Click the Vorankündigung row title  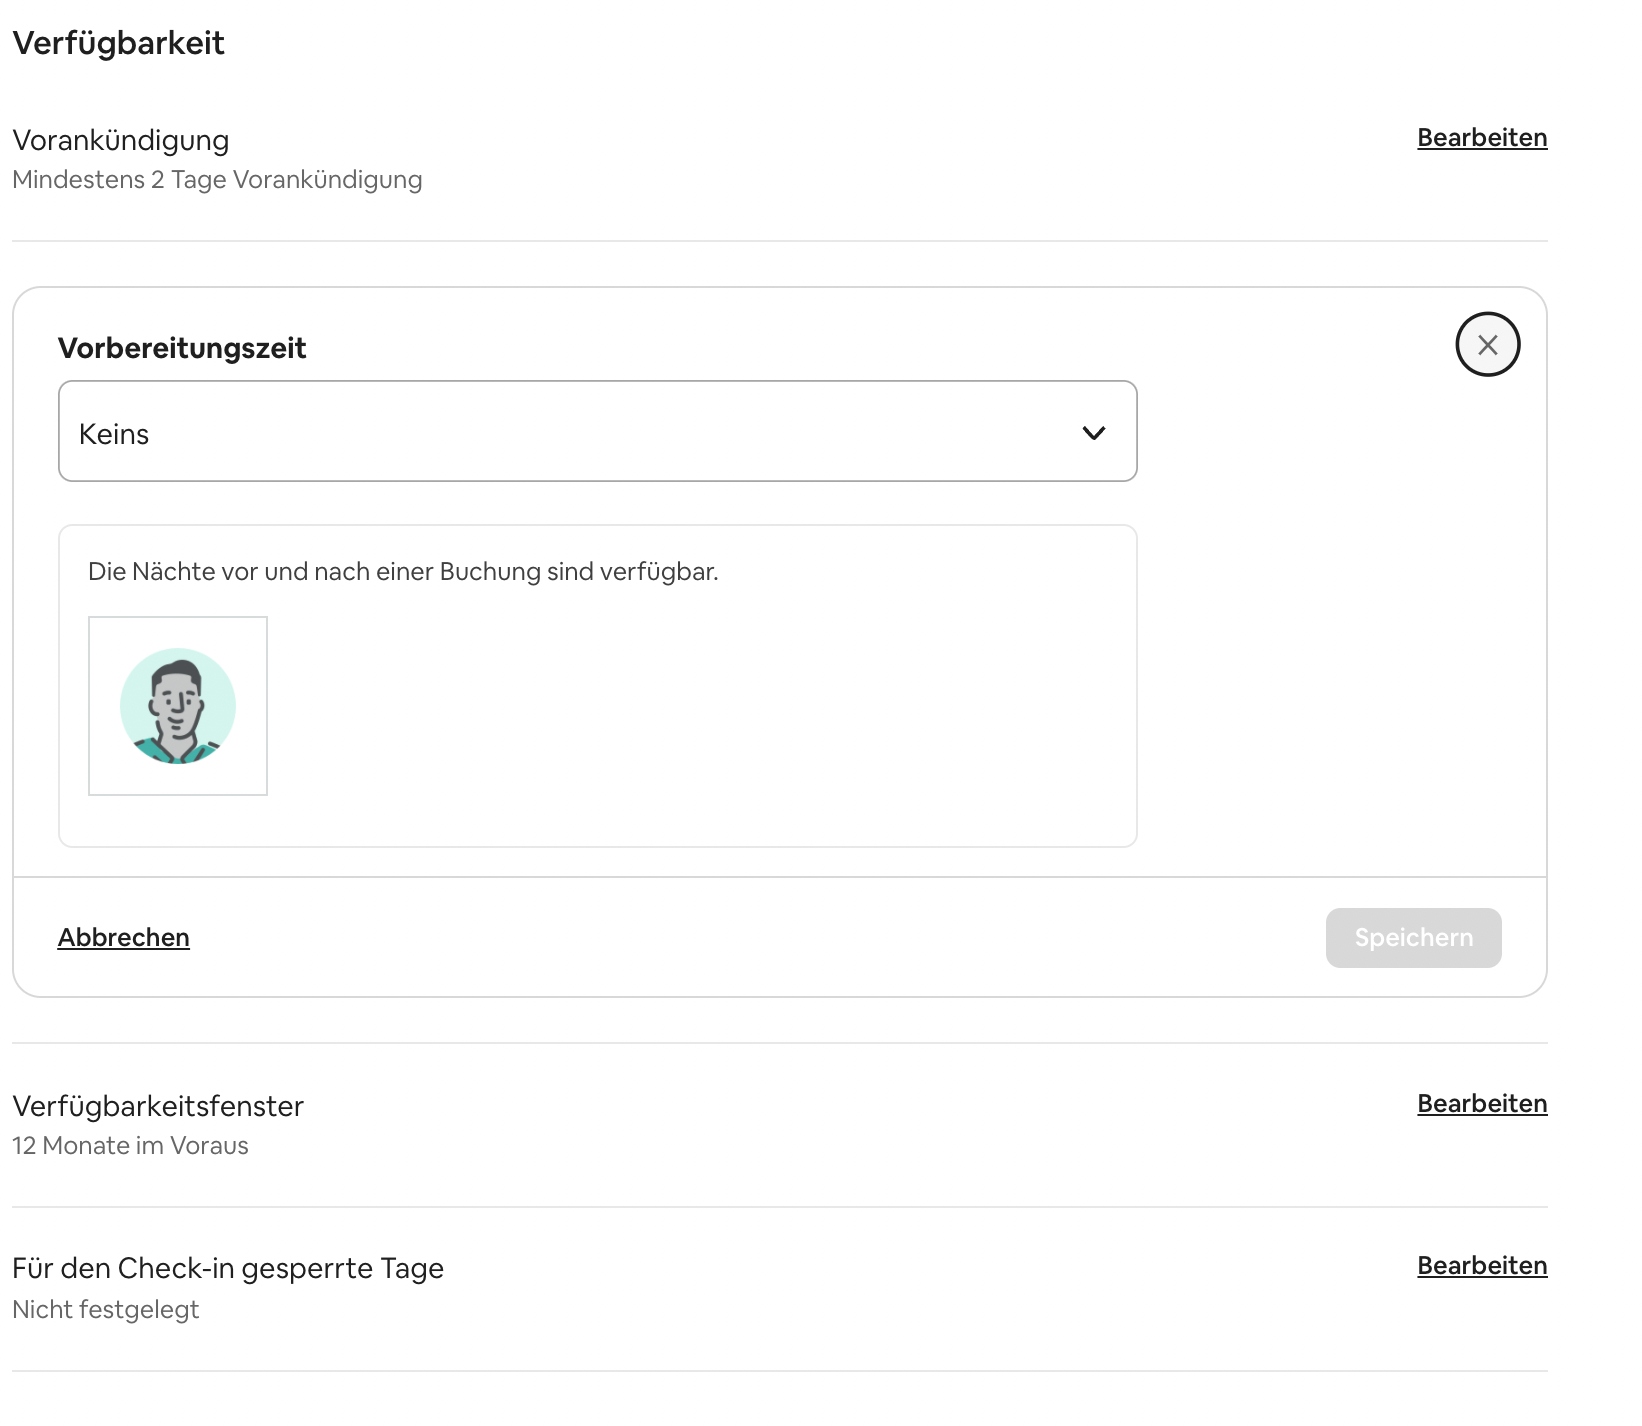121,140
